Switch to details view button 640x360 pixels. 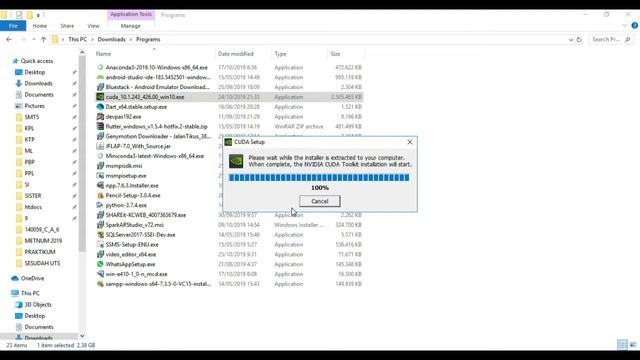(x=622, y=345)
